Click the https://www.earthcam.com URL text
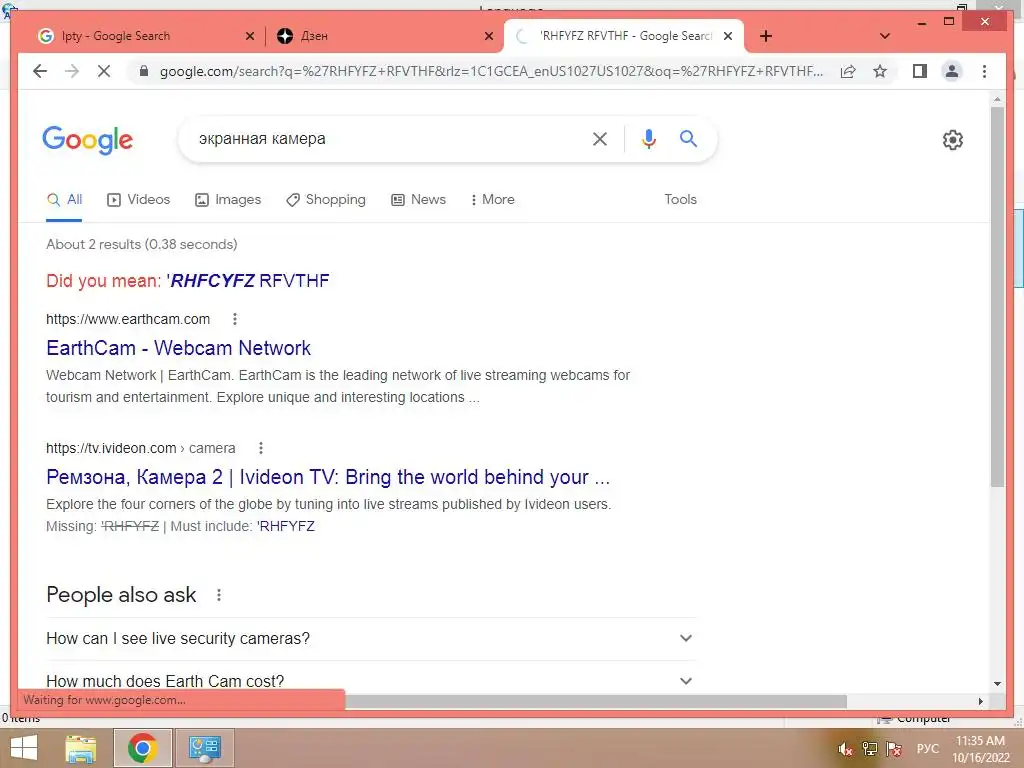 point(128,319)
